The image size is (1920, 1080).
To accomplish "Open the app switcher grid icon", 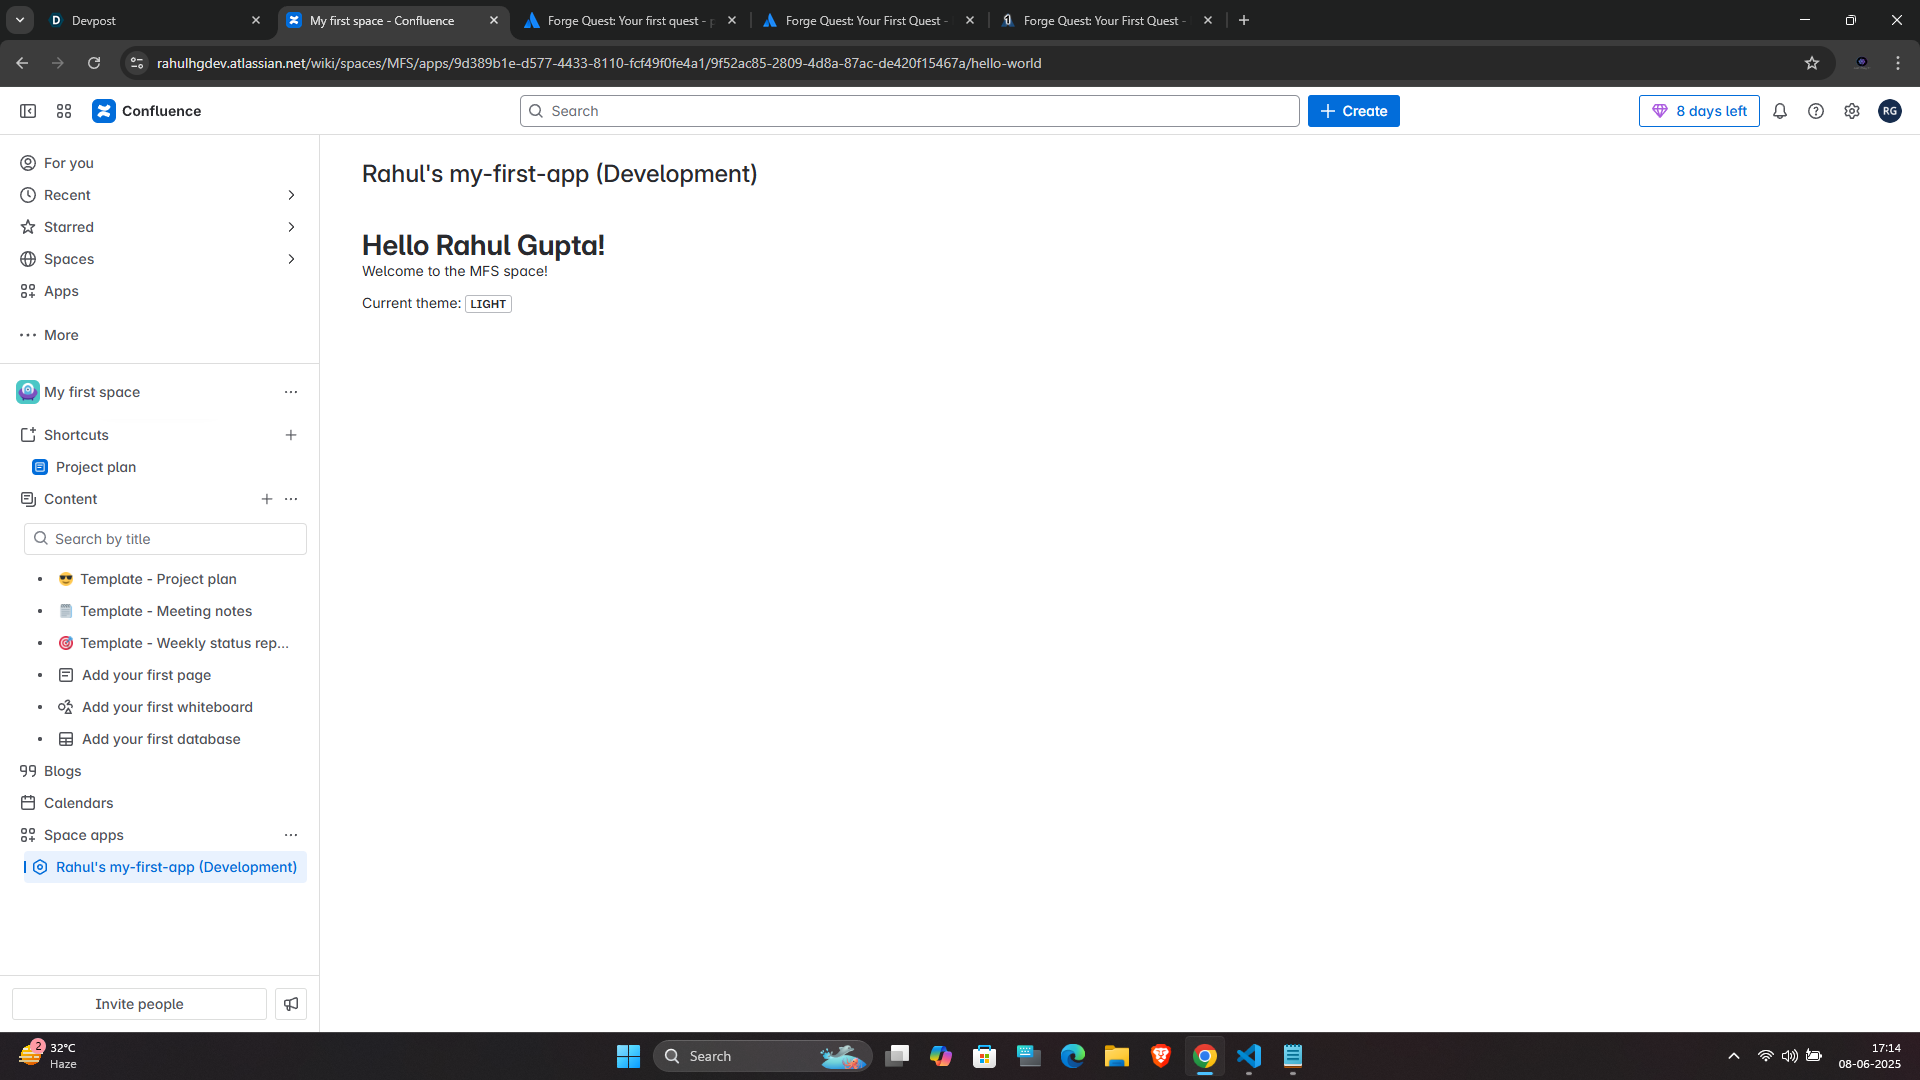I will (x=64, y=111).
